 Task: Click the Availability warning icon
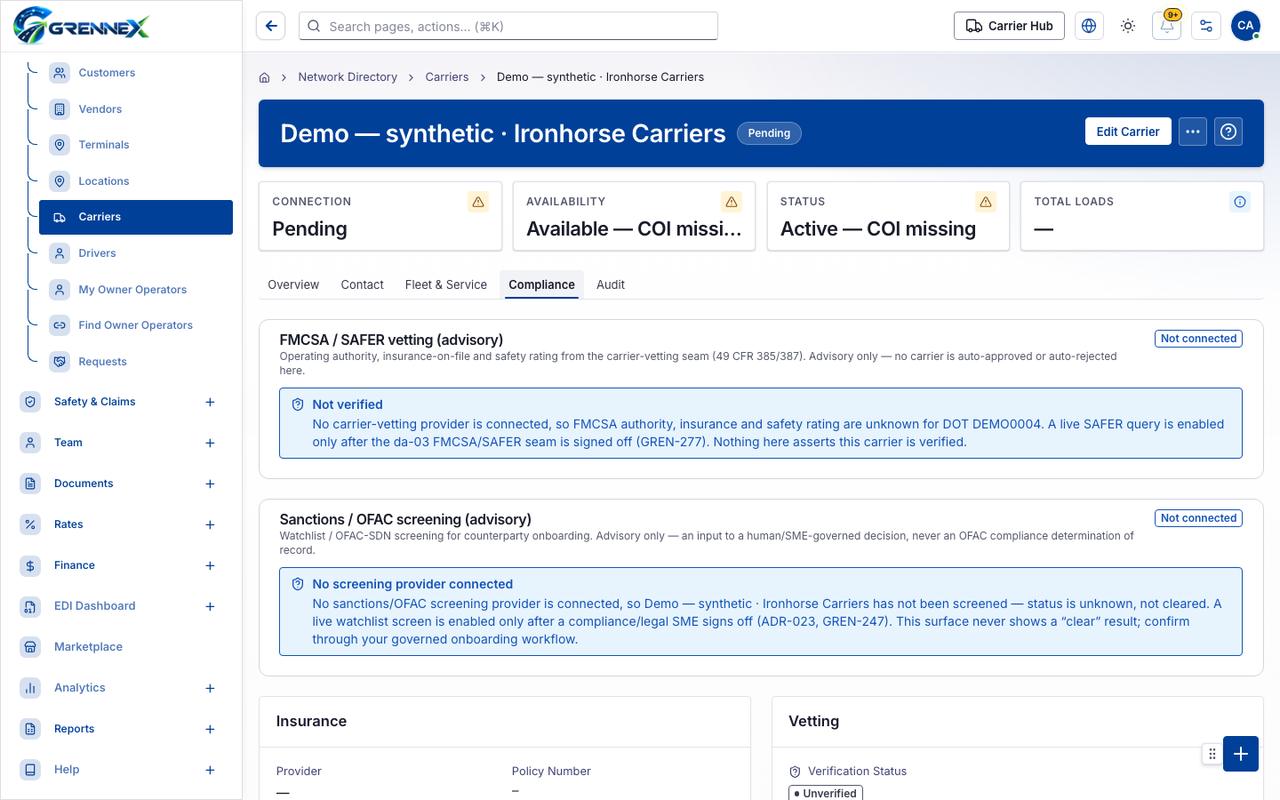click(732, 202)
